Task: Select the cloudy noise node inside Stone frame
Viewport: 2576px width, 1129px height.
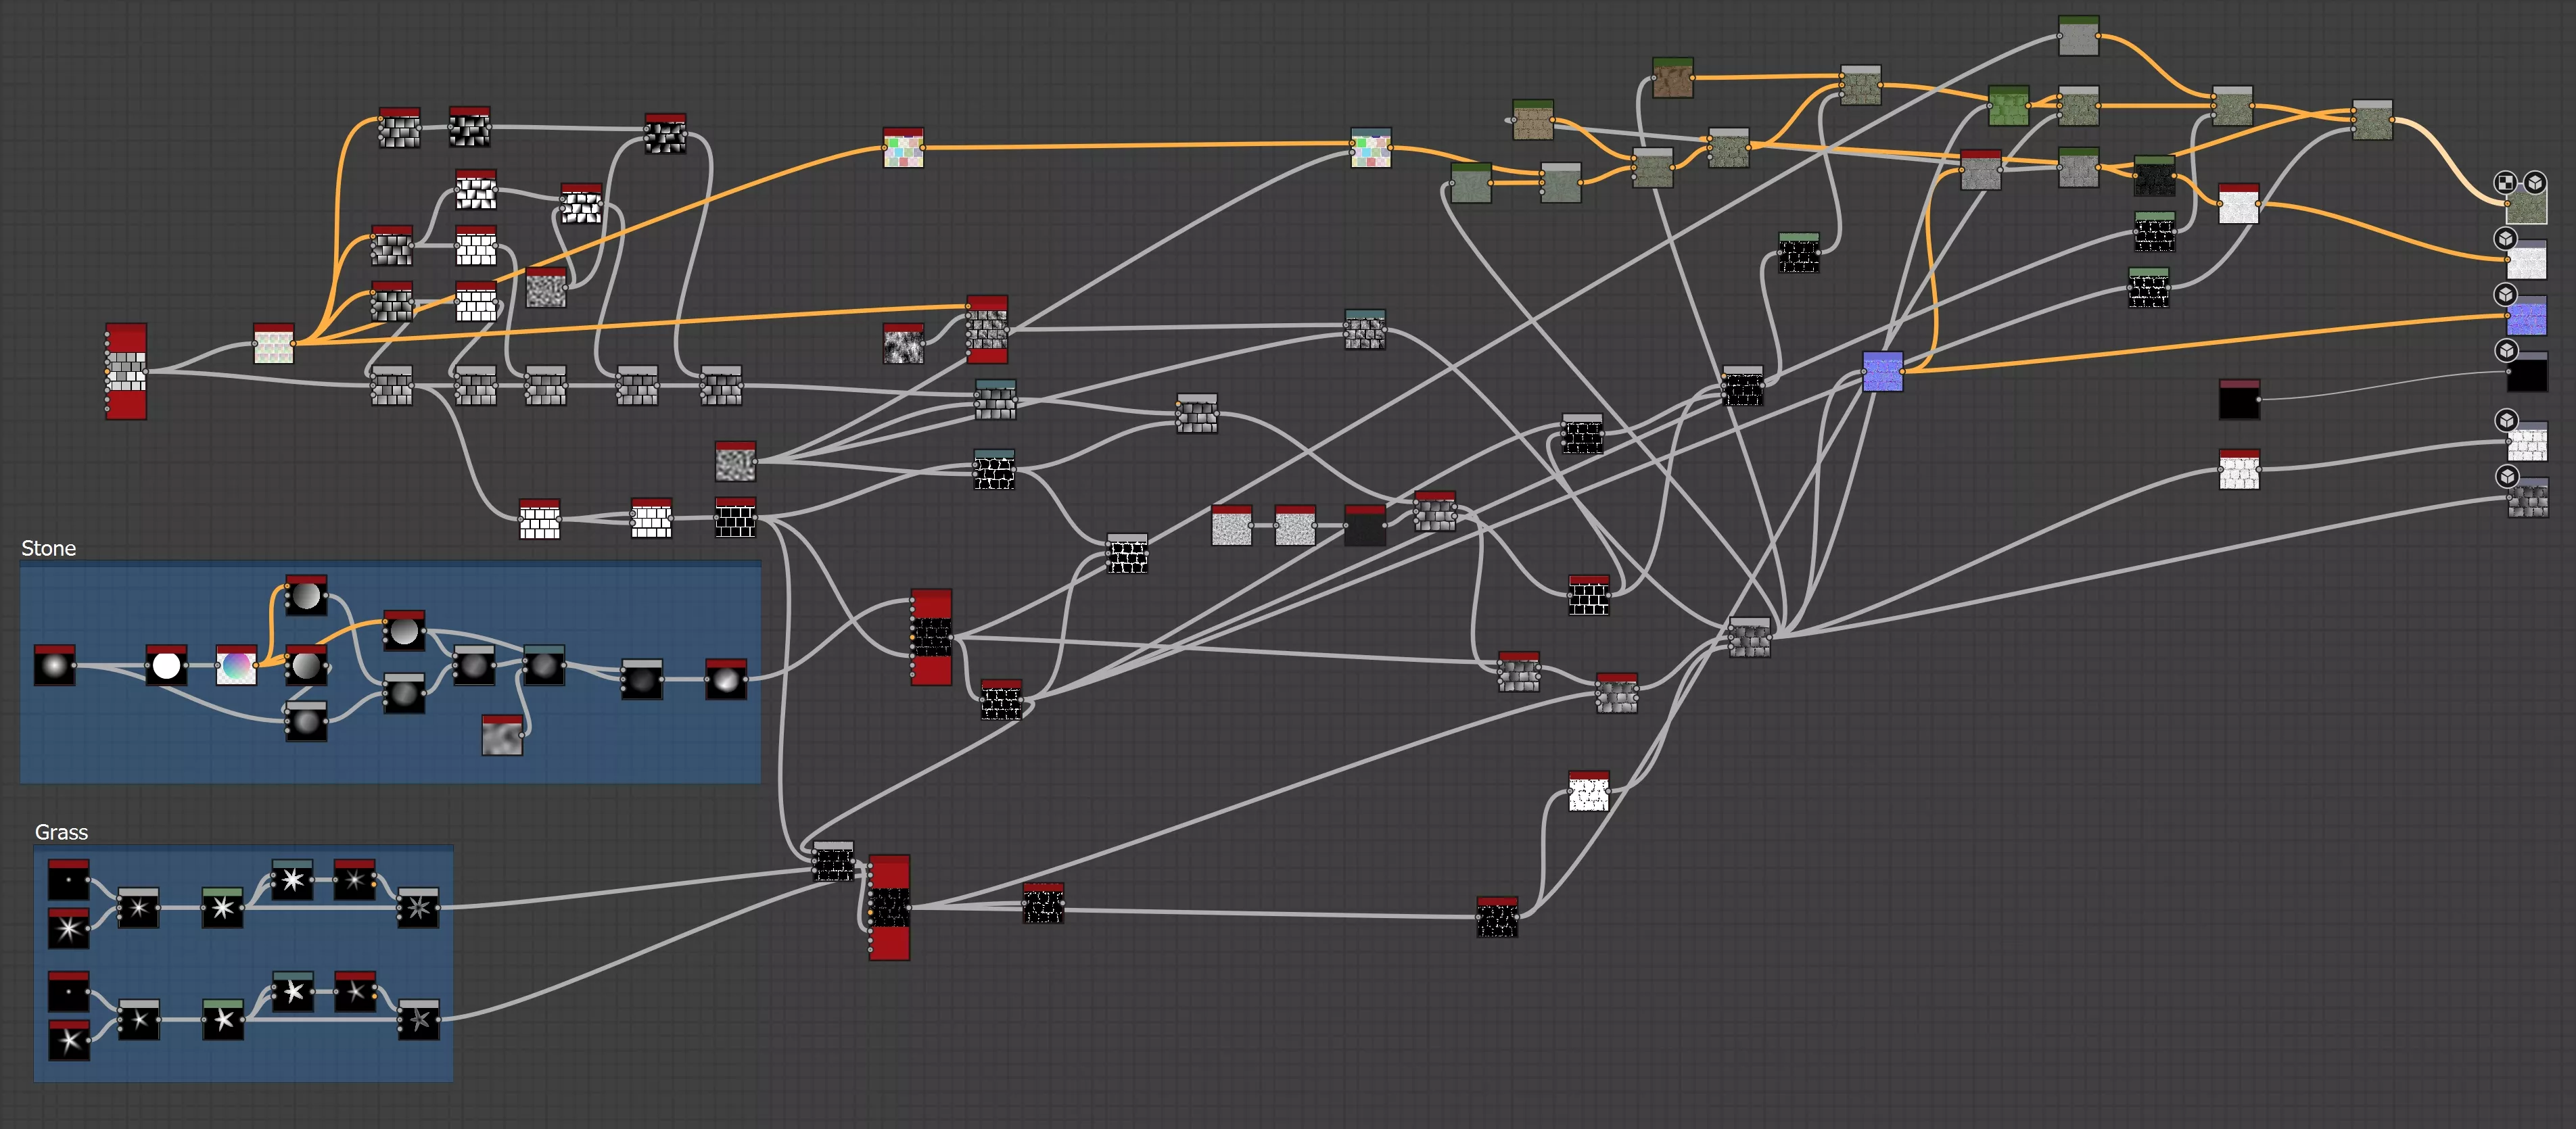Action: tap(502, 737)
